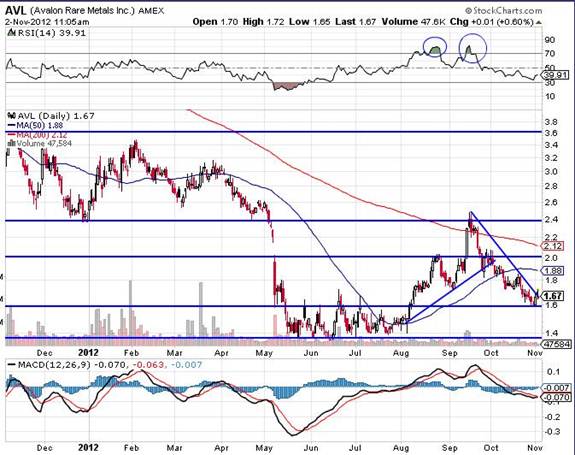Click the 3.4 price axis label
The height and width of the screenshot is (455, 575).
(x=551, y=145)
